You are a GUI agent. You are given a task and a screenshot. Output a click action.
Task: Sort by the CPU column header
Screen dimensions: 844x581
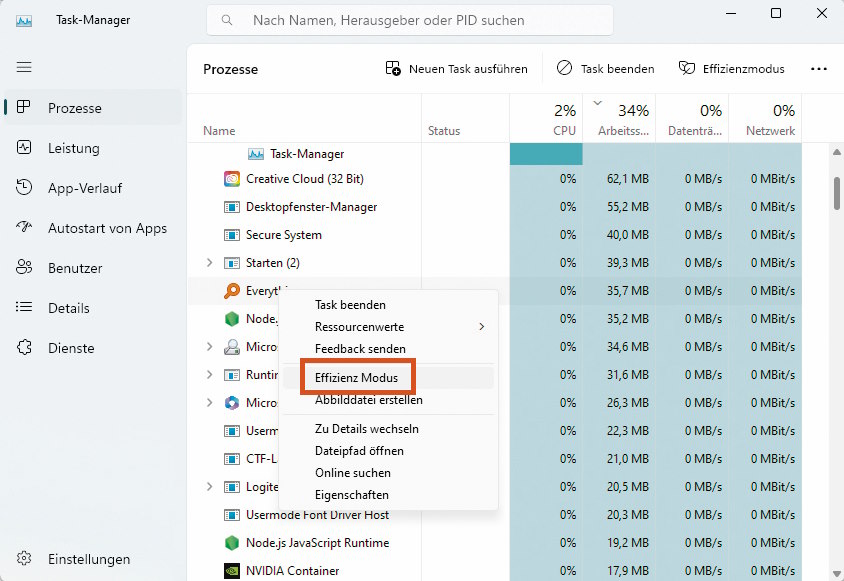click(x=546, y=118)
